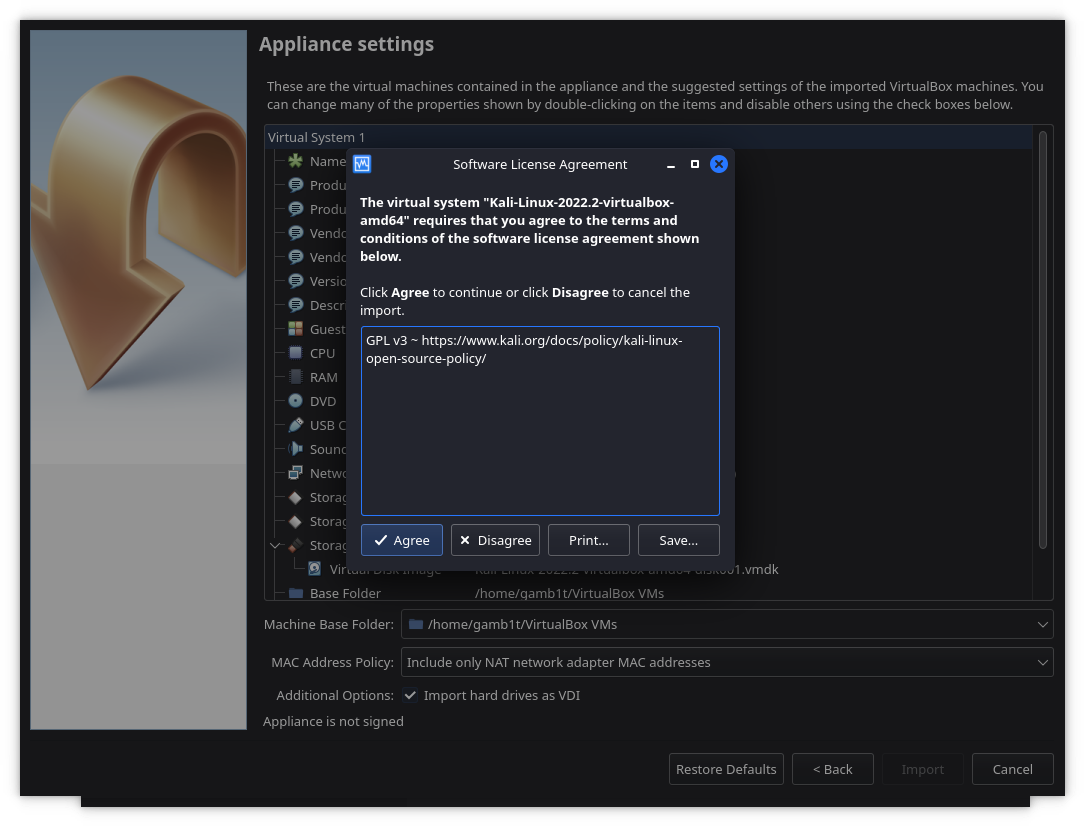The width and height of the screenshot is (1085, 827).
Task: Click the appliance settings list scrollbar
Action: (1045, 340)
